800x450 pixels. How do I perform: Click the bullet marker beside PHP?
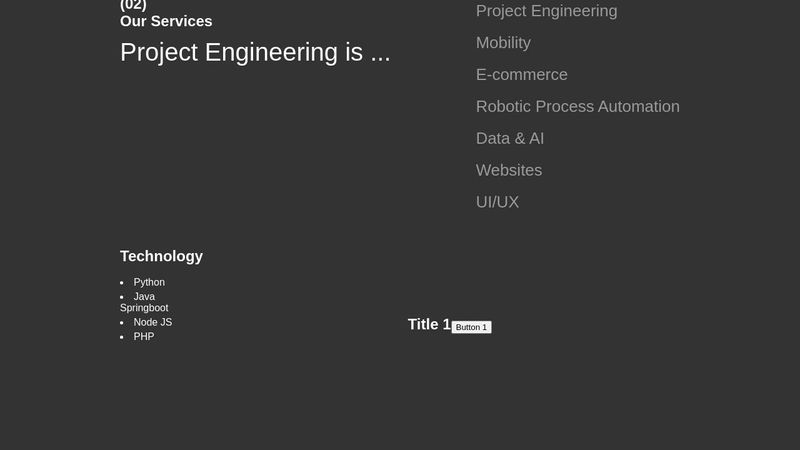[122, 337]
